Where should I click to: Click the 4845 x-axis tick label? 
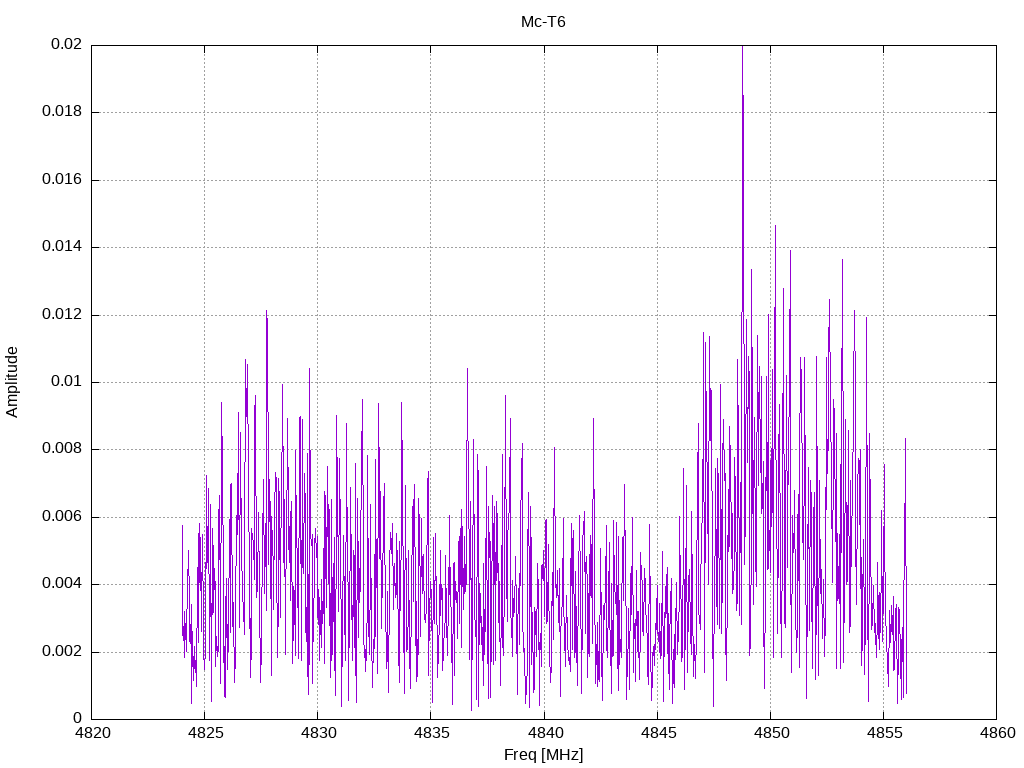(658, 733)
